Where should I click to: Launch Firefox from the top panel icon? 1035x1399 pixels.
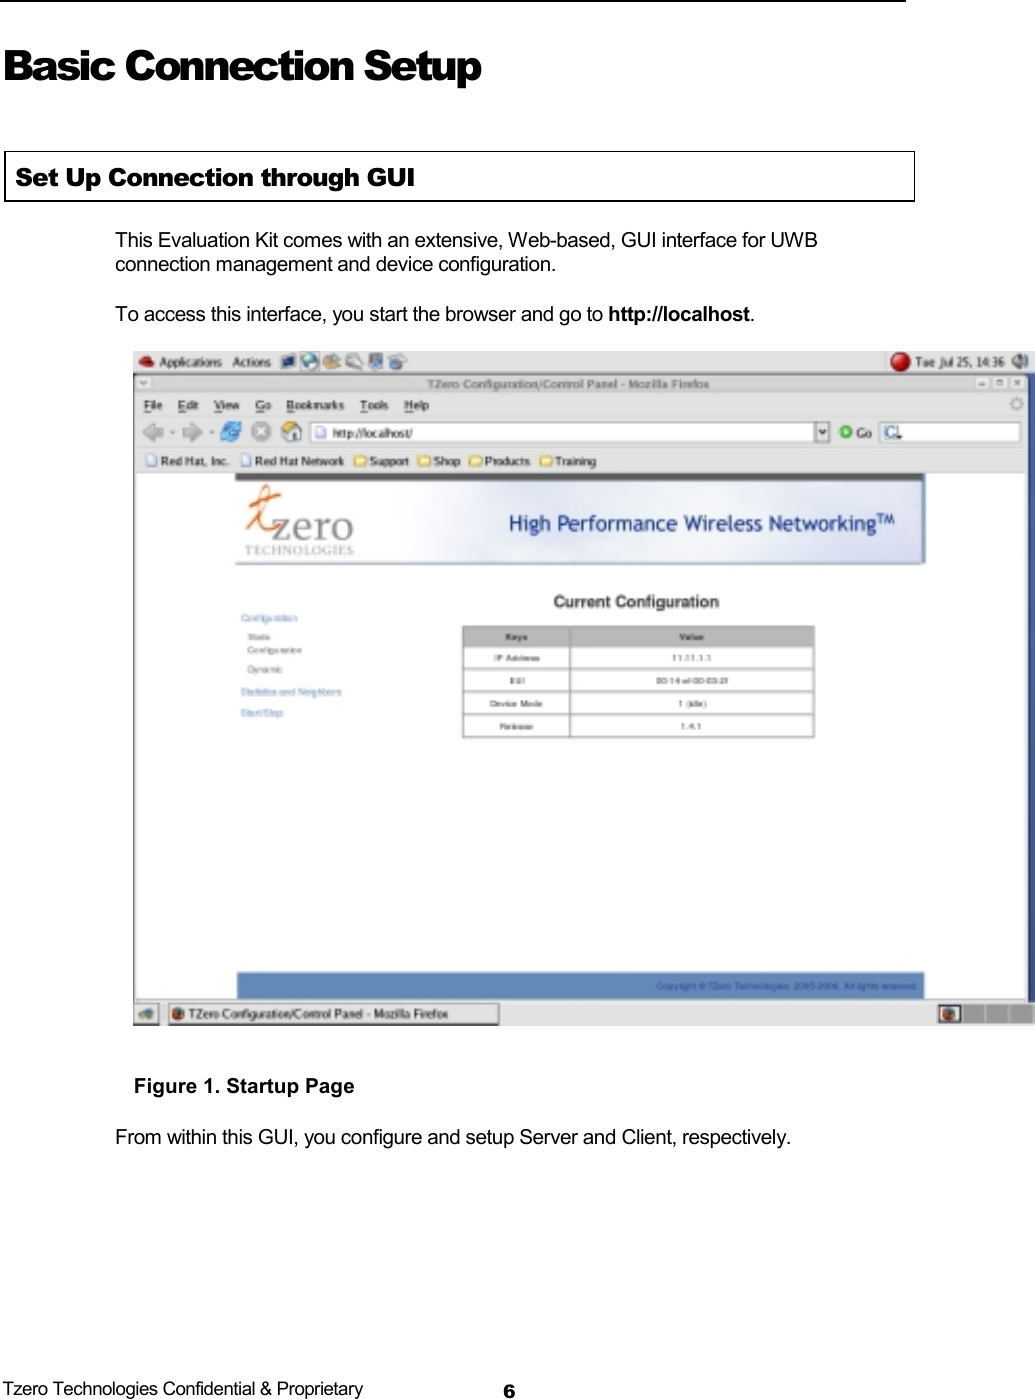[310, 361]
